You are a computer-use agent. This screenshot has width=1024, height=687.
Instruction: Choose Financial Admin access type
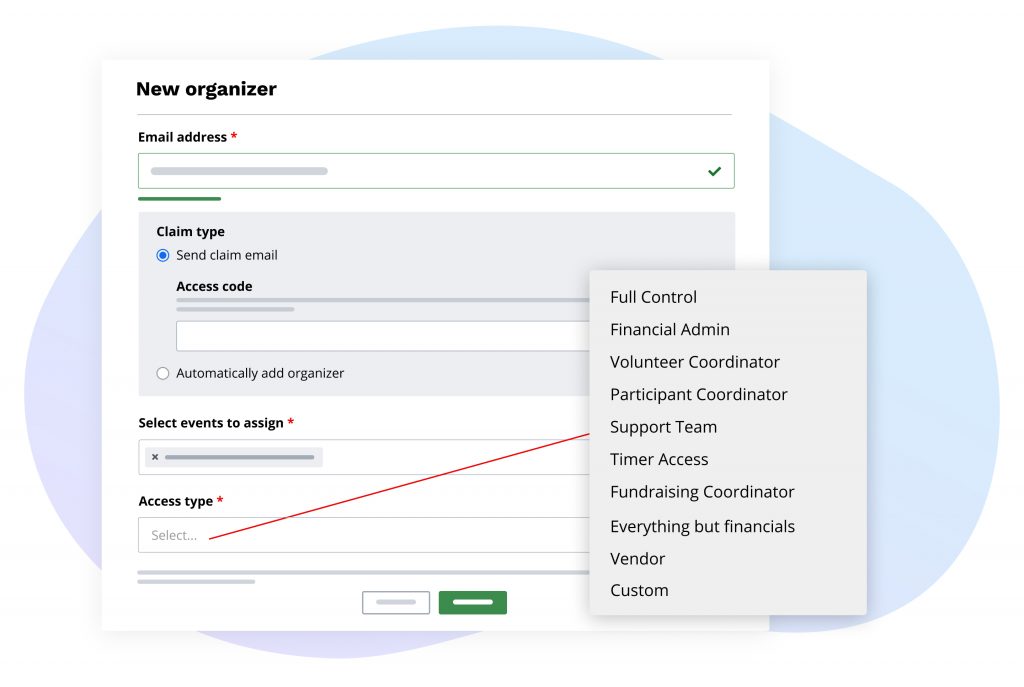click(669, 329)
